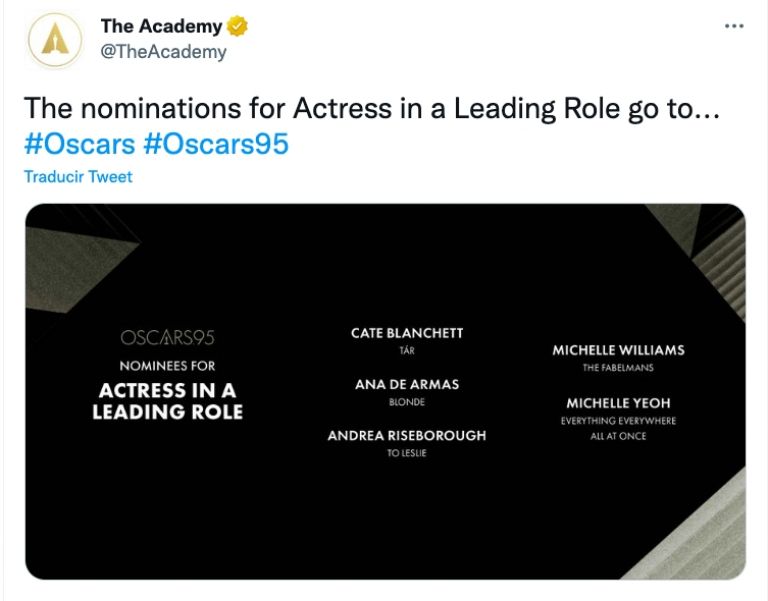The width and height of the screenshot is (768, 601).
Task: Click the gold verified badge
Action: point(237,27)
